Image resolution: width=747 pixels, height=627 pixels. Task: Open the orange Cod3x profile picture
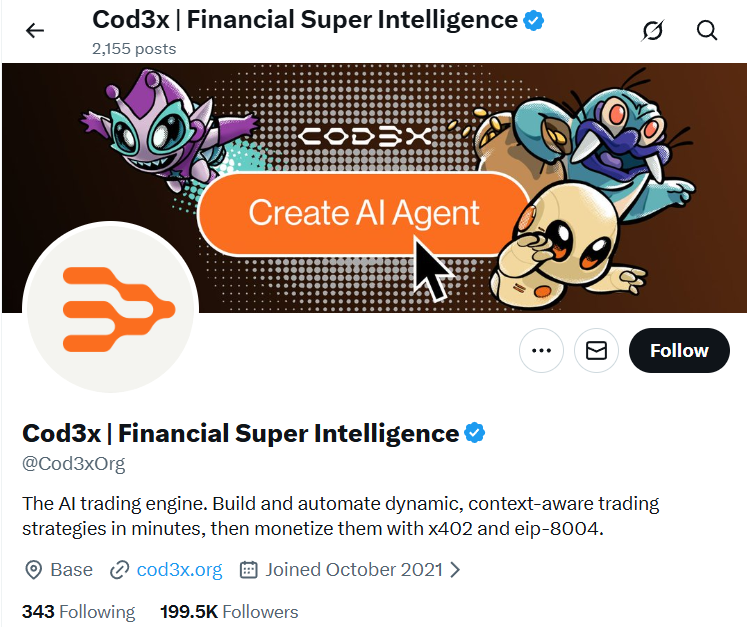(110, 305)
